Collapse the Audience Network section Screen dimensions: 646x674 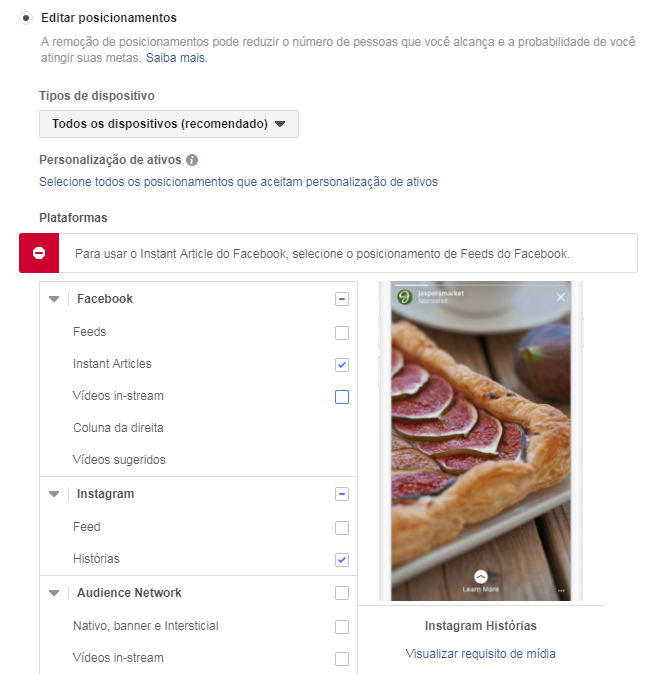[x=54, y=593]
